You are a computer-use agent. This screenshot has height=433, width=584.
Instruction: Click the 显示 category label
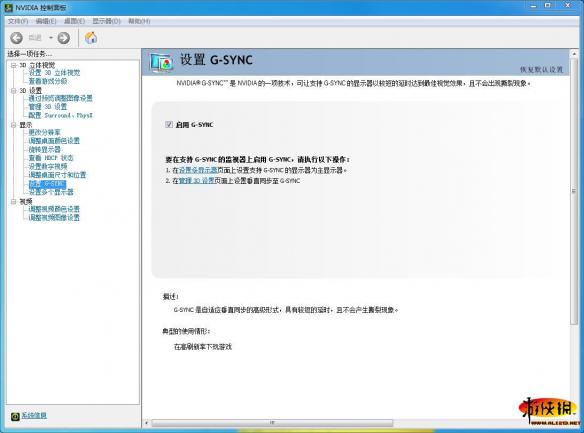coord(26,125)
